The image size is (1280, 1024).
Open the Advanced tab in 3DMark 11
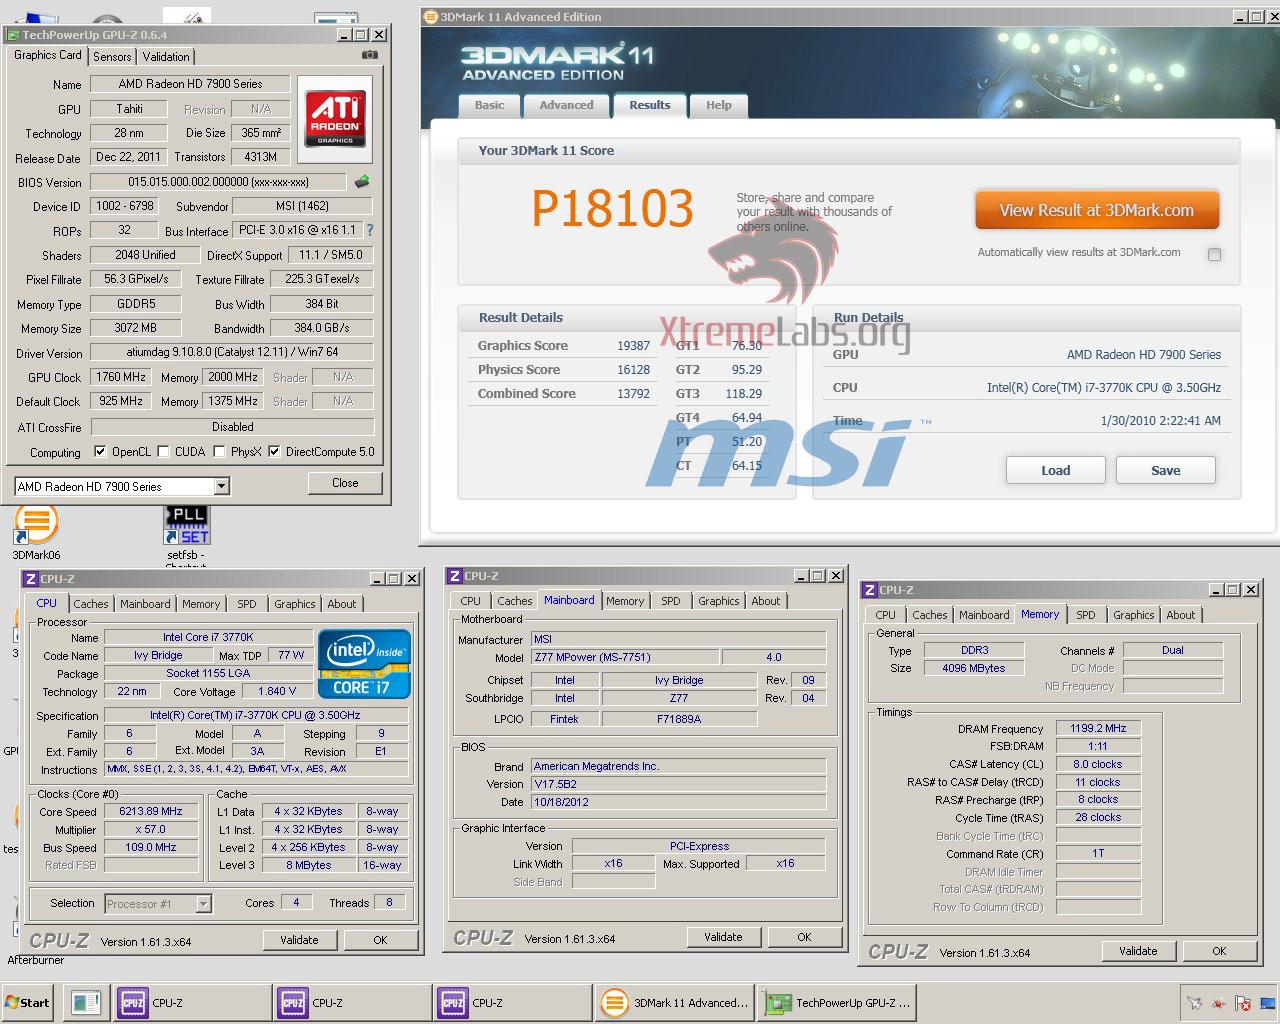[x=566, y=105]
